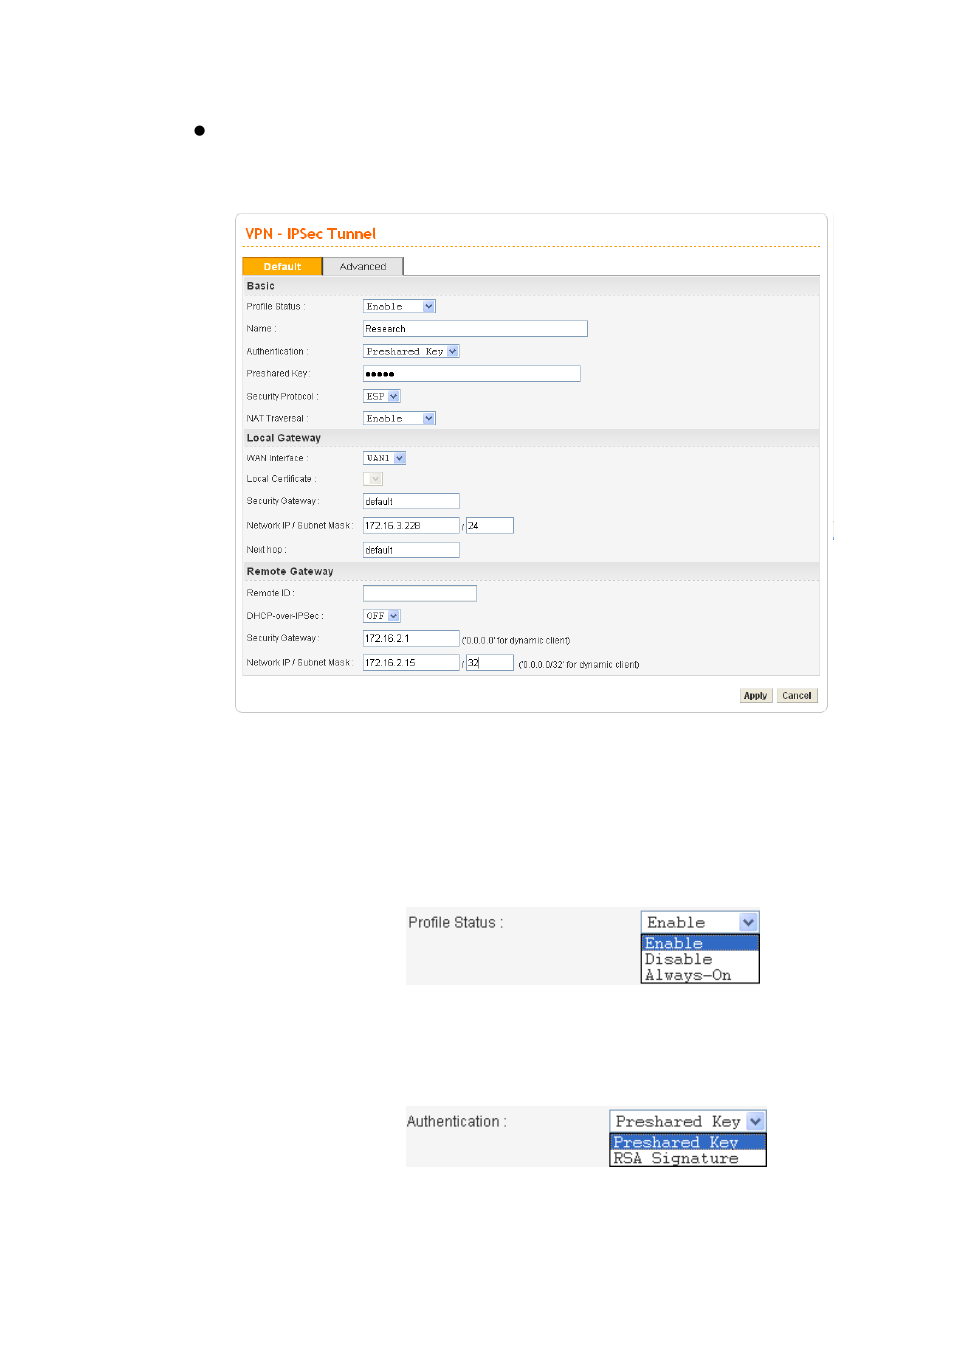Click the disabled Local Certificate dropdown

point(373,479)
